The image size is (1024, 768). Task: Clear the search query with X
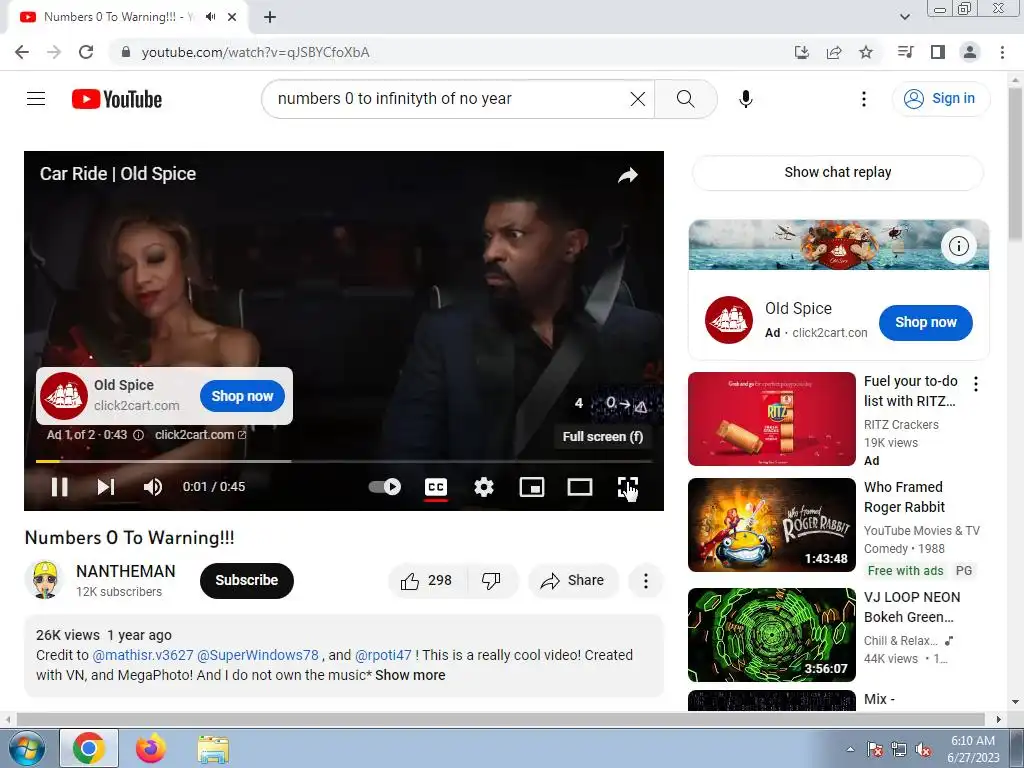click(x=638, y=99)
